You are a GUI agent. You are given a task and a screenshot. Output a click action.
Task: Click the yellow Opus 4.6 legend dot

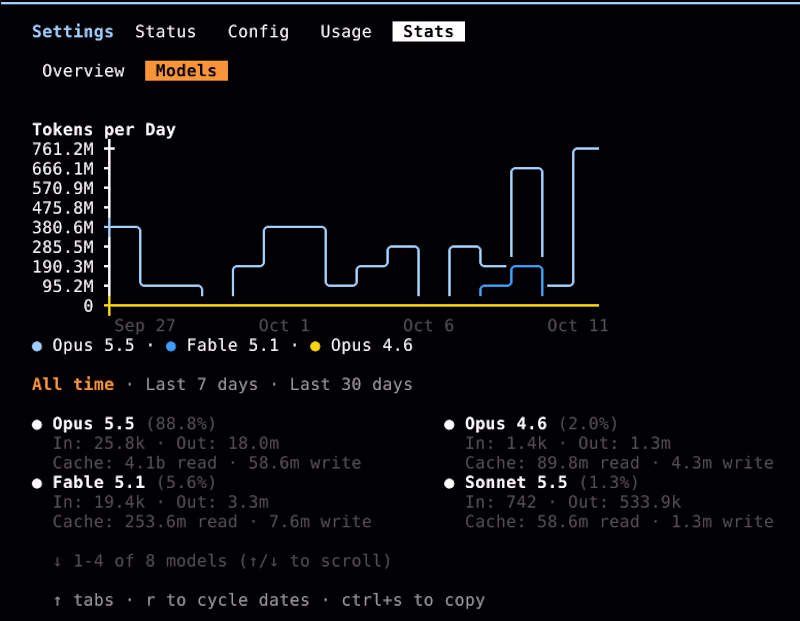[x=315, y=346]
